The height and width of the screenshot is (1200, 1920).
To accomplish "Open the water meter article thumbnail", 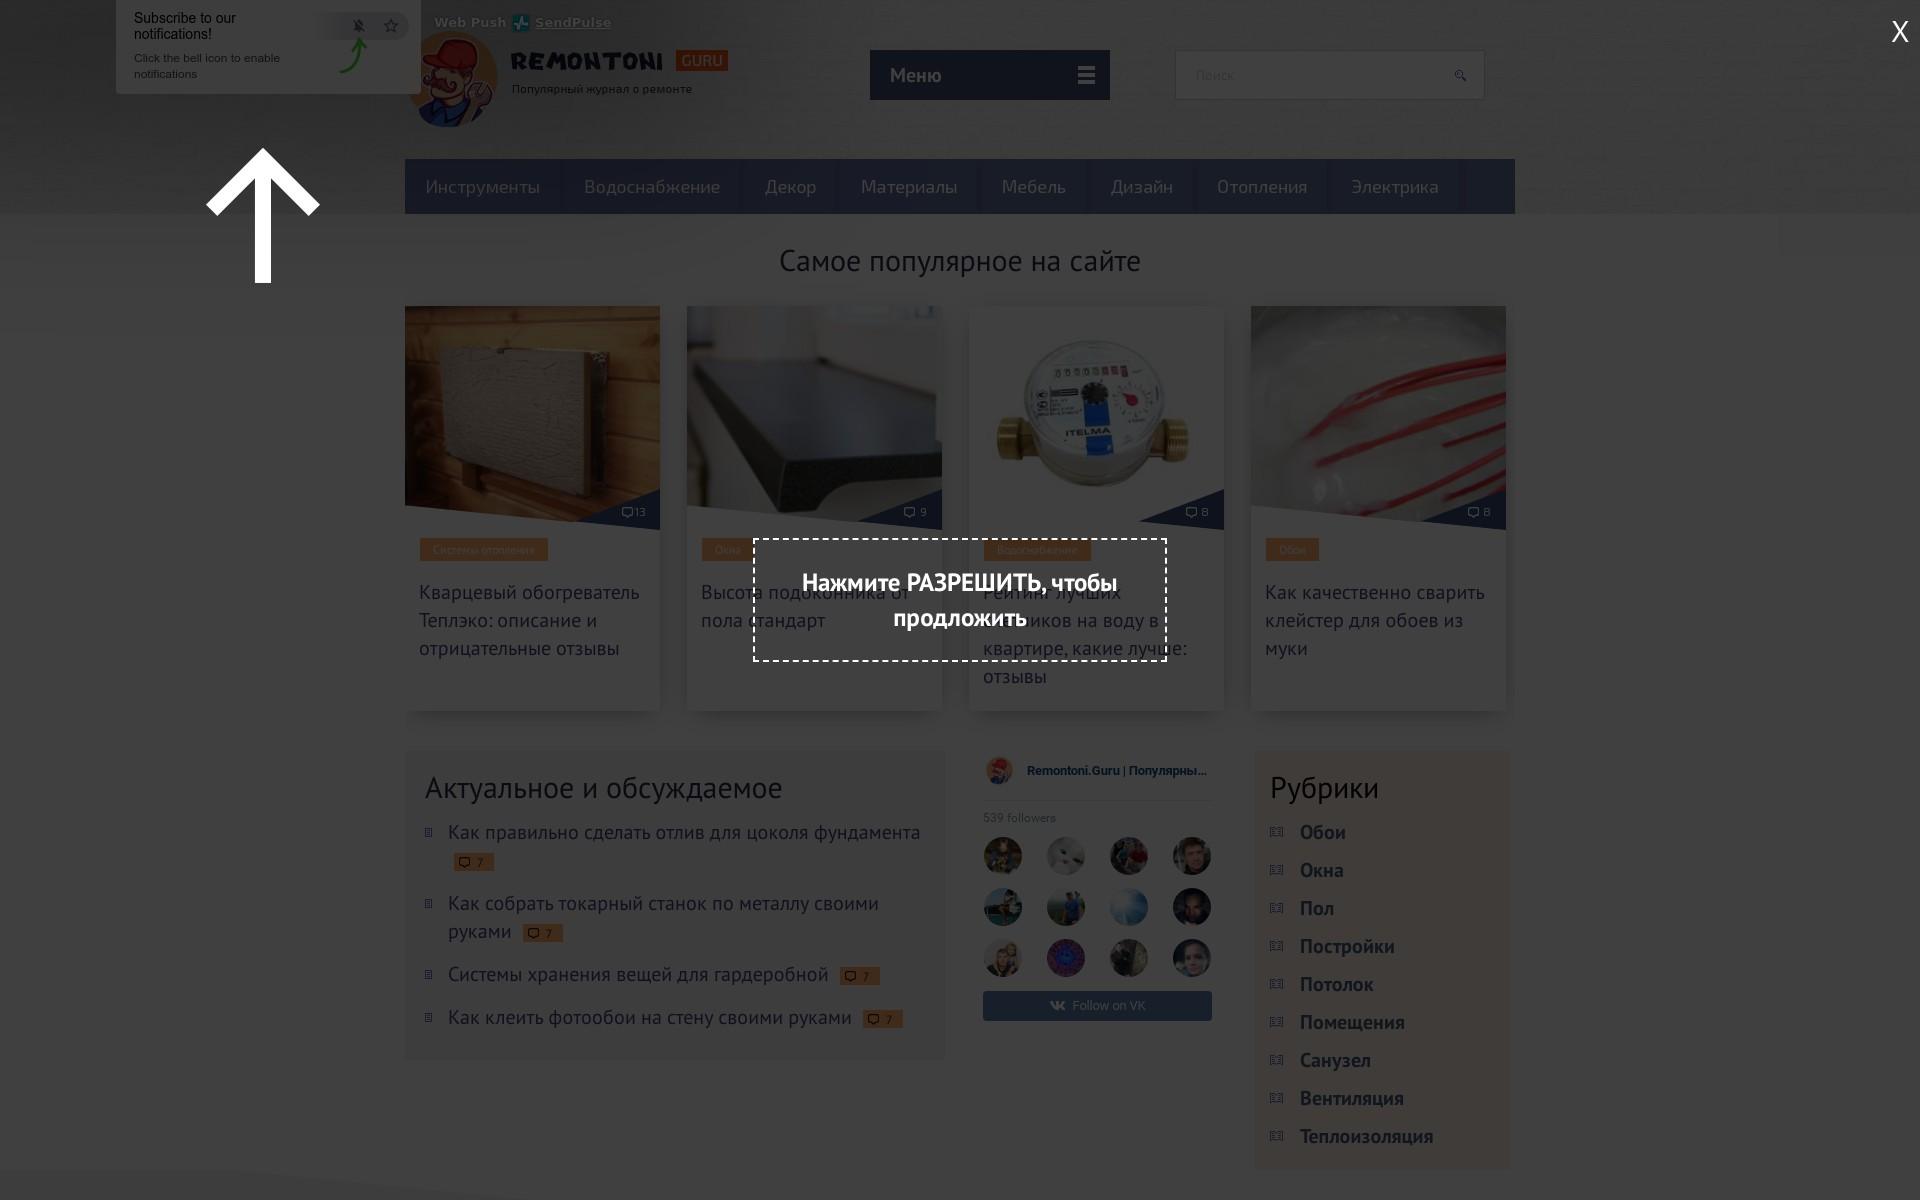I will click(x=1096, y=414).
